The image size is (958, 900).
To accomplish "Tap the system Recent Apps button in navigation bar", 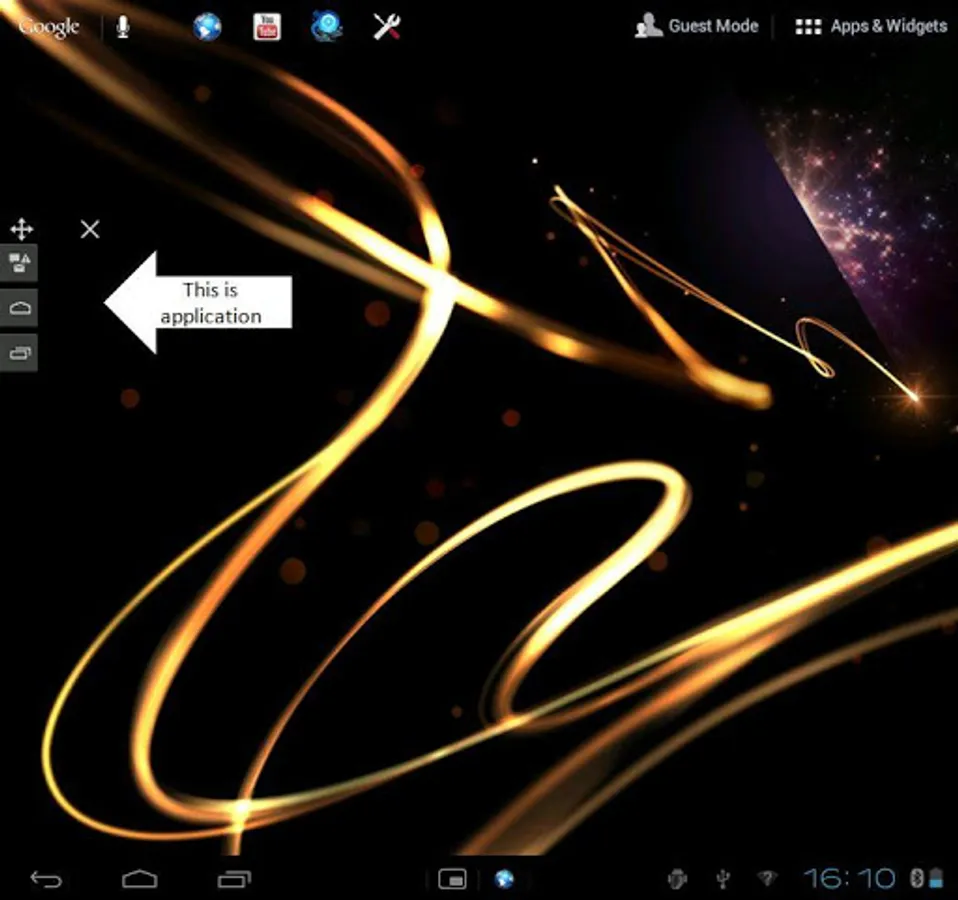I will (x=234, y=879).
